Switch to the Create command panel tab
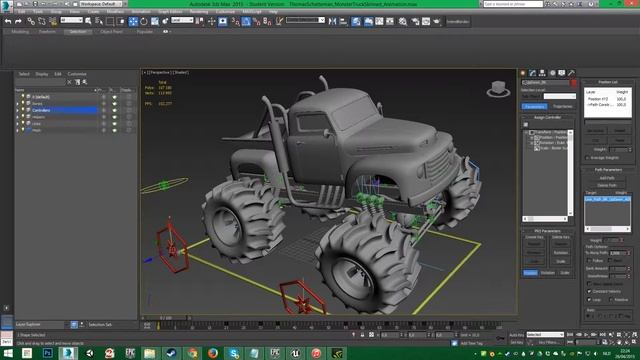Viewport: 640px width, 360px height. click(x=523, y=73)
